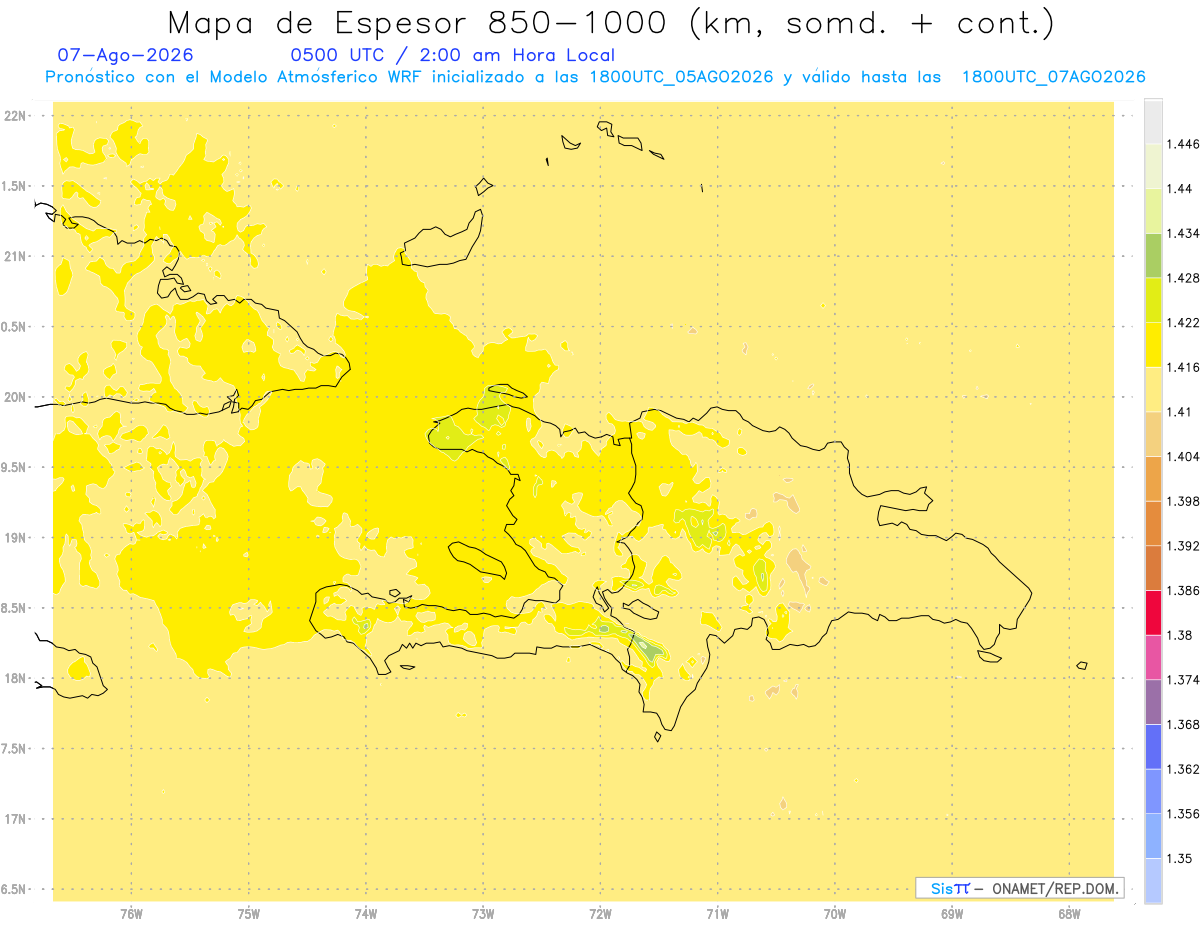The height and width of the screenshot is (927, 1200).
Task: Click the colorbar value 1.368
Action: pyautogui.click(x=1185, y=724)
